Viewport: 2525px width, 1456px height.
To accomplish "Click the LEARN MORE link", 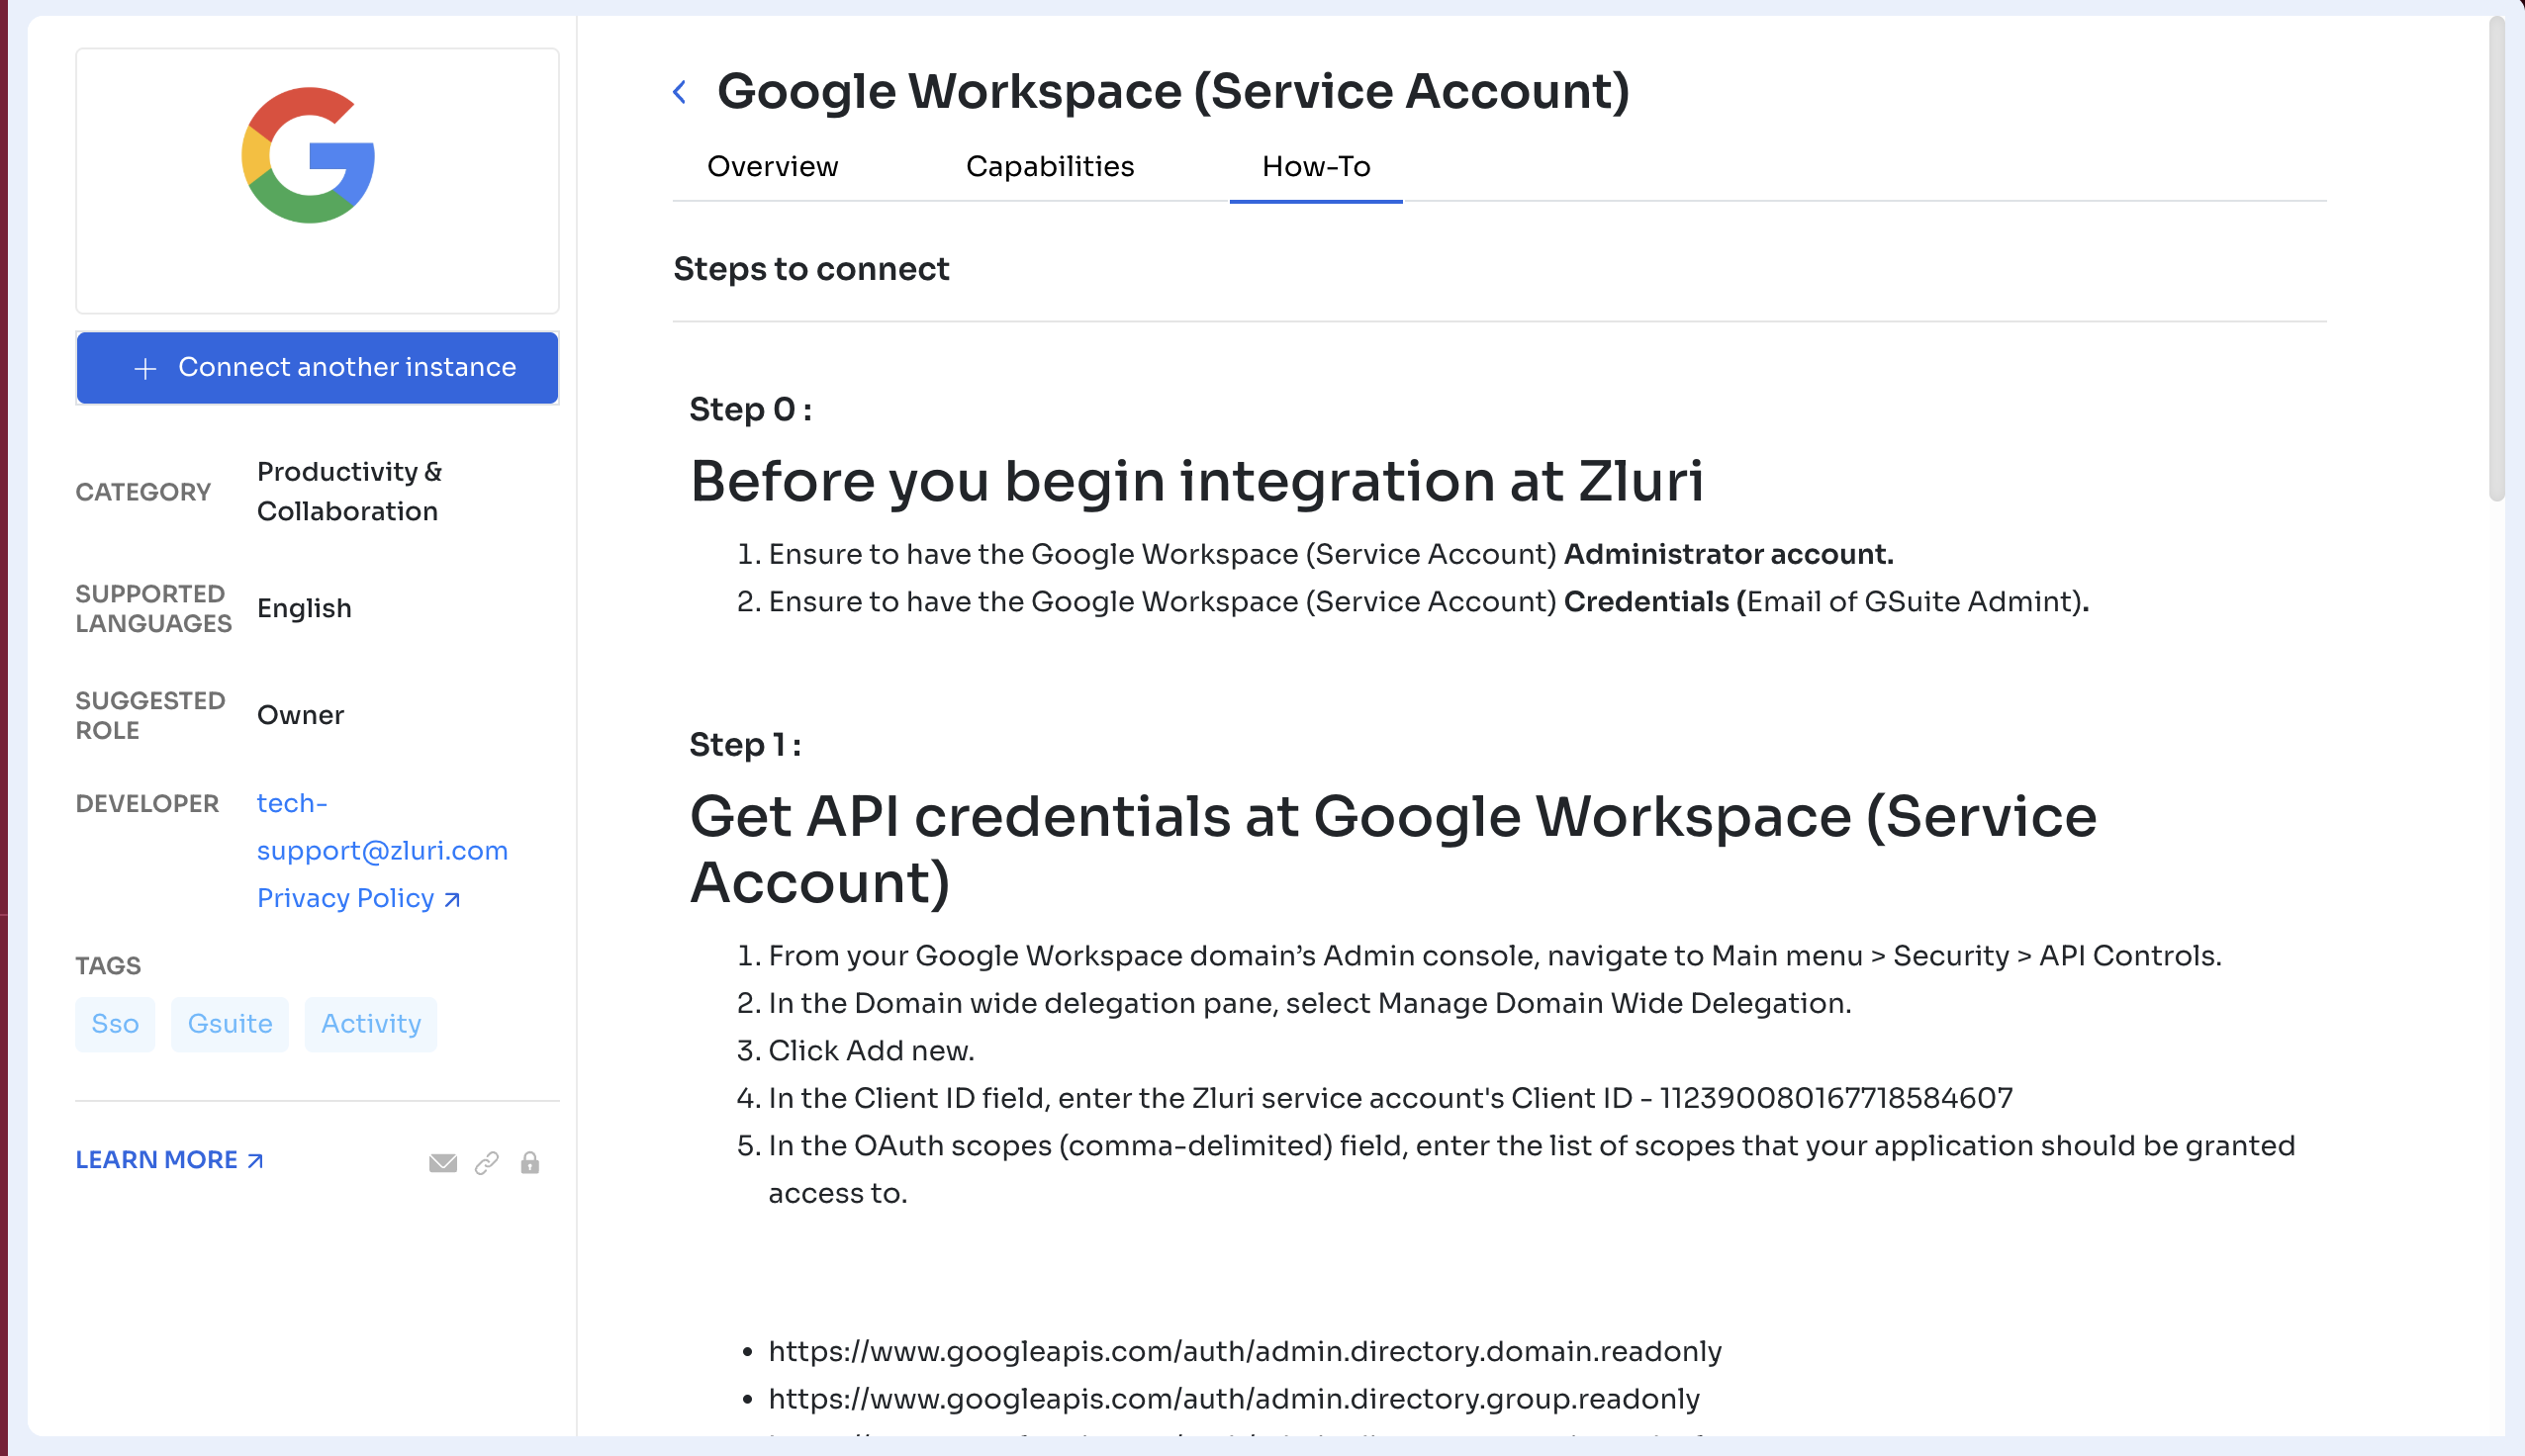I will pos(157,1160).
